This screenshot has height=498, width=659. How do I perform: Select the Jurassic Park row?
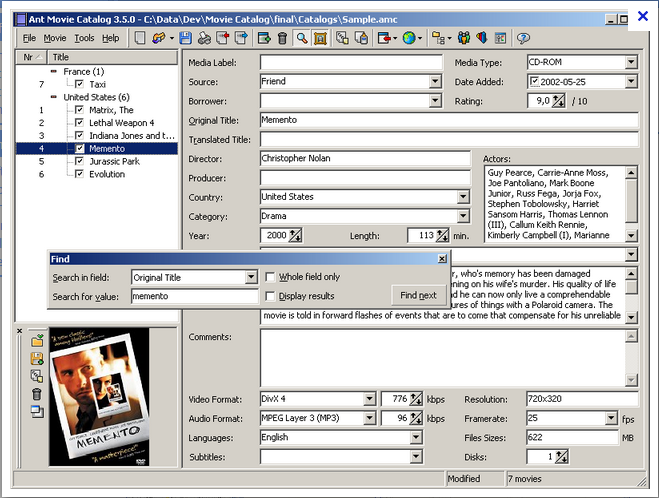pos(97,161)
